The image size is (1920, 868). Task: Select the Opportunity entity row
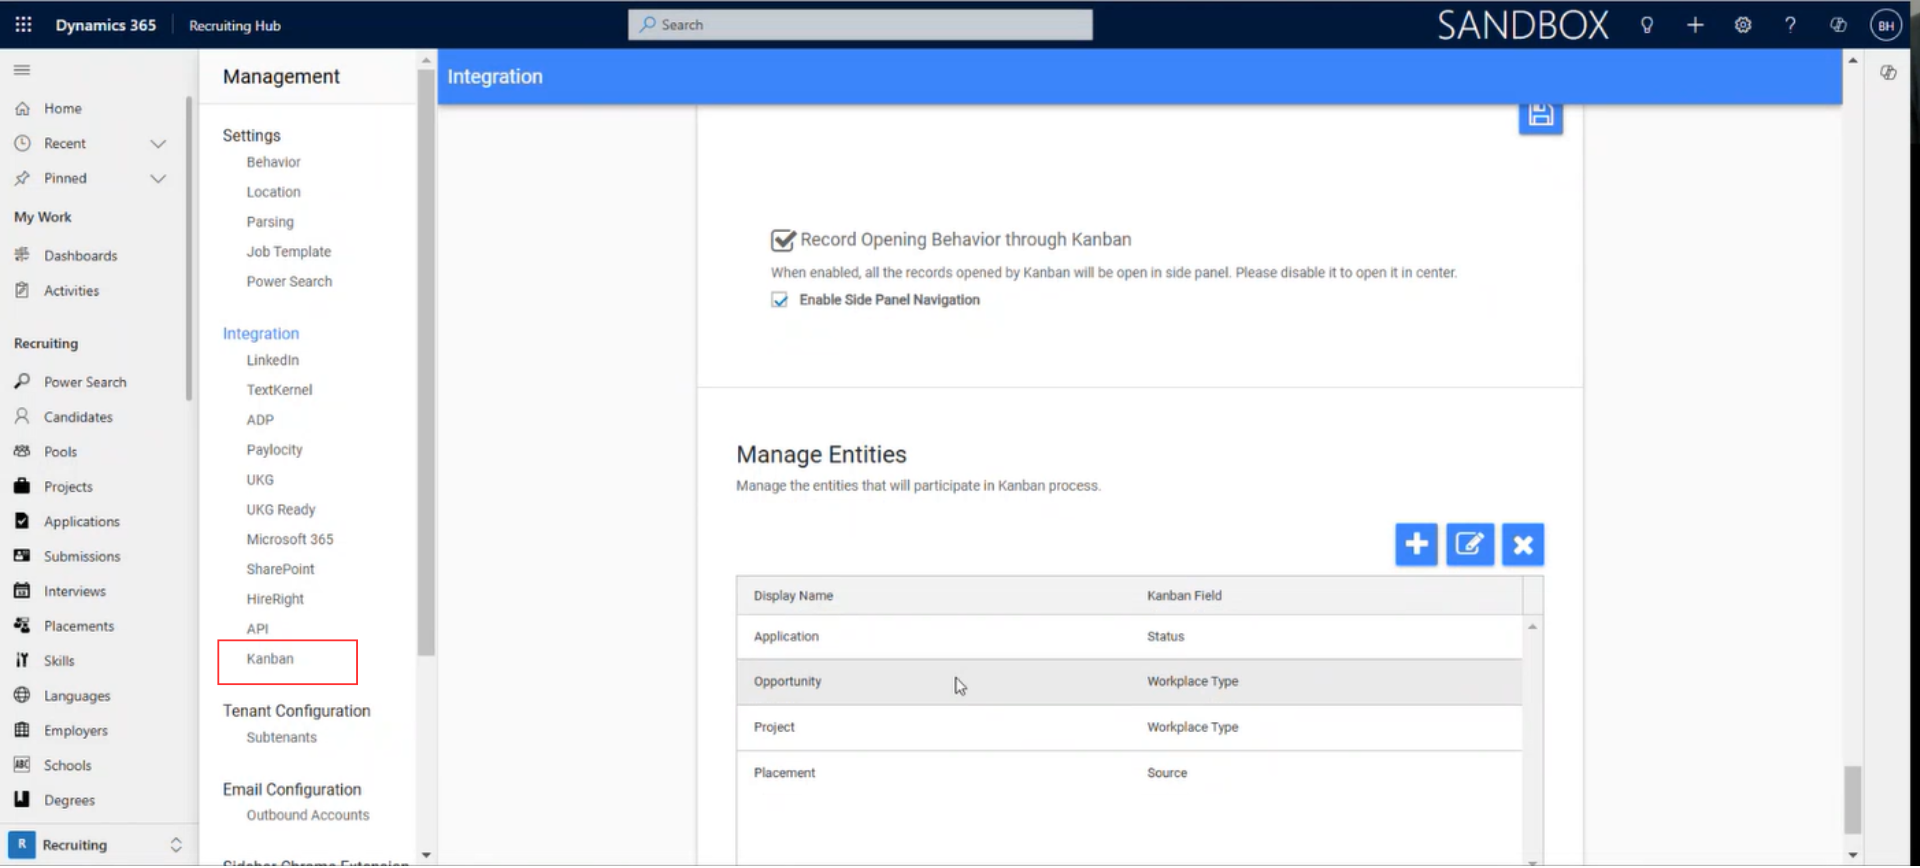1129,682
